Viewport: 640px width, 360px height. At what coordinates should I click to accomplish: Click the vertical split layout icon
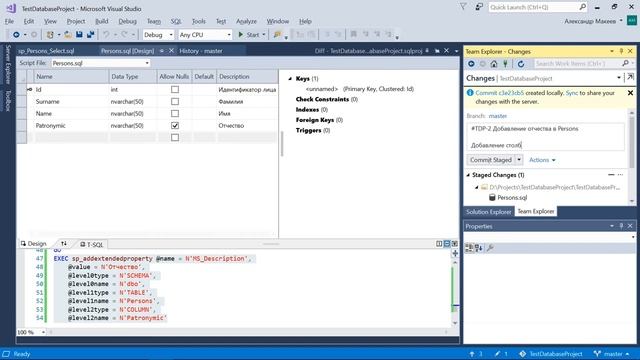(439, 244)
